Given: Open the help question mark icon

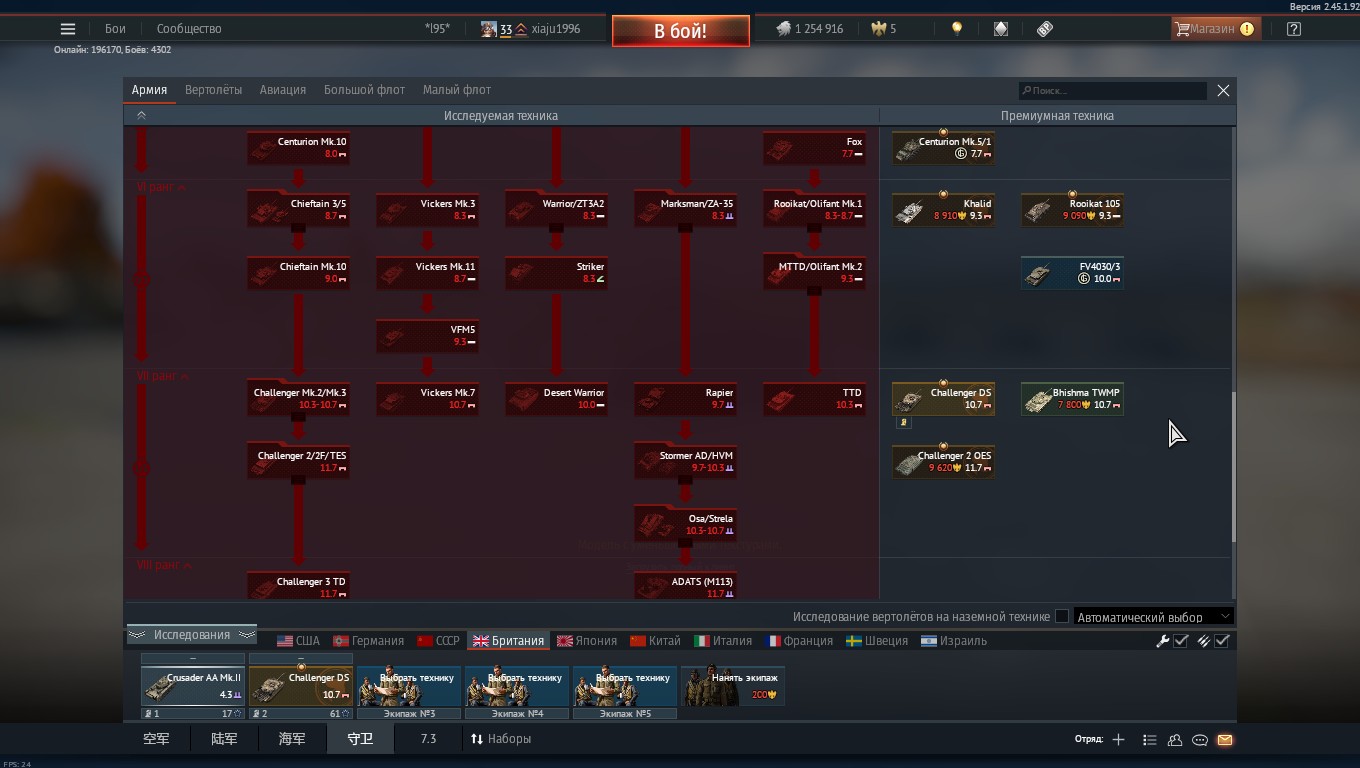Looking at the screenshot, I should (1294, 29).
